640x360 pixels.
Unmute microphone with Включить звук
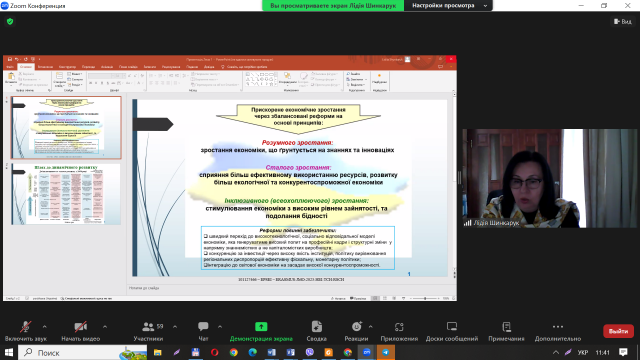tap(25, 331)
